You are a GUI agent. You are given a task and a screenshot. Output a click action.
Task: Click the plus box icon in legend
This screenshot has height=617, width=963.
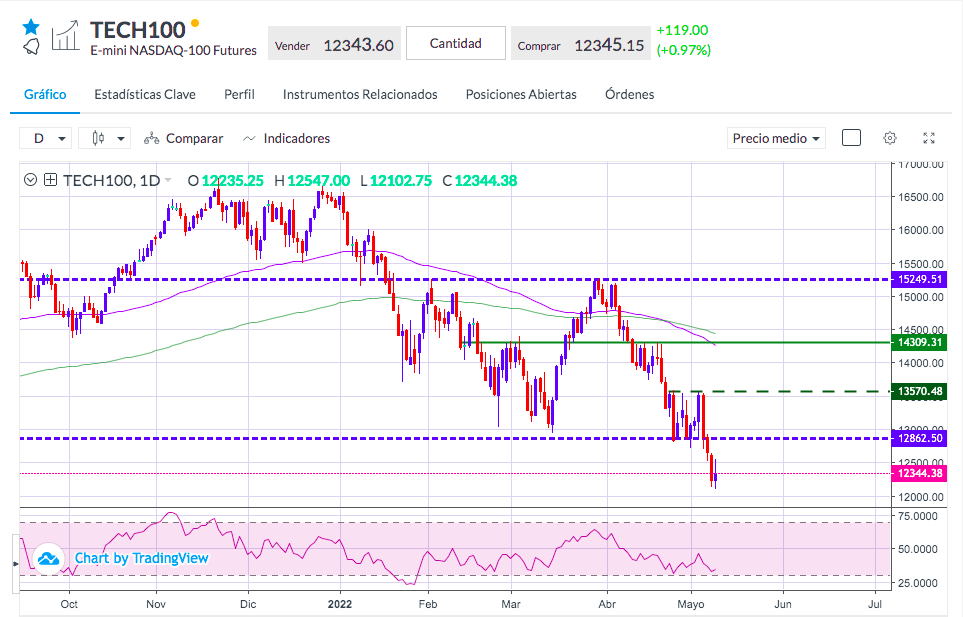coord(50,180)
